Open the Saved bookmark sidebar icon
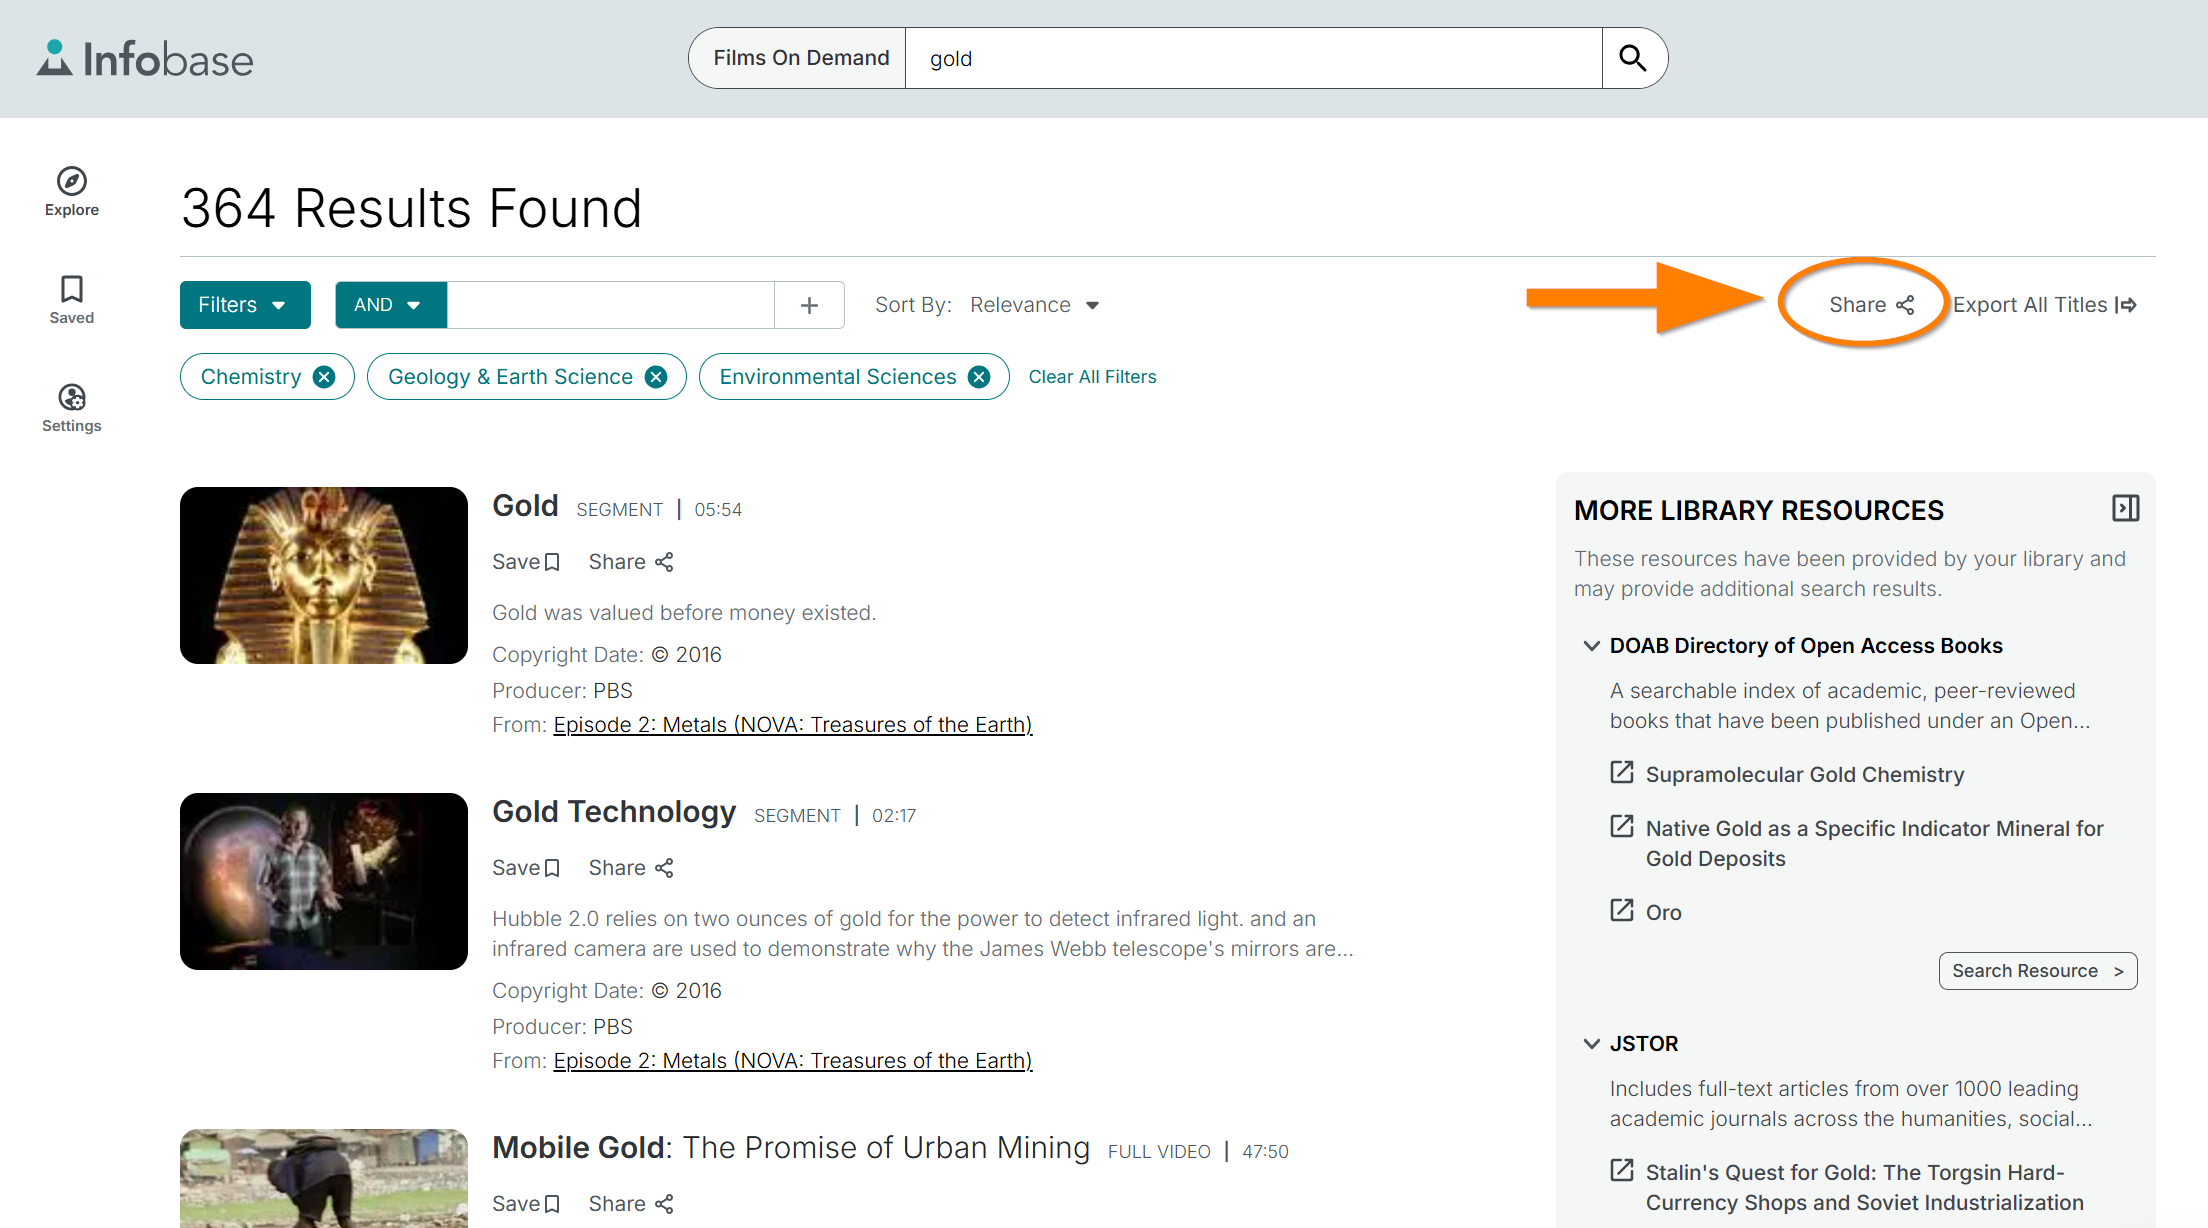Screen dimensions: 2208x1228 coord(72,300)
